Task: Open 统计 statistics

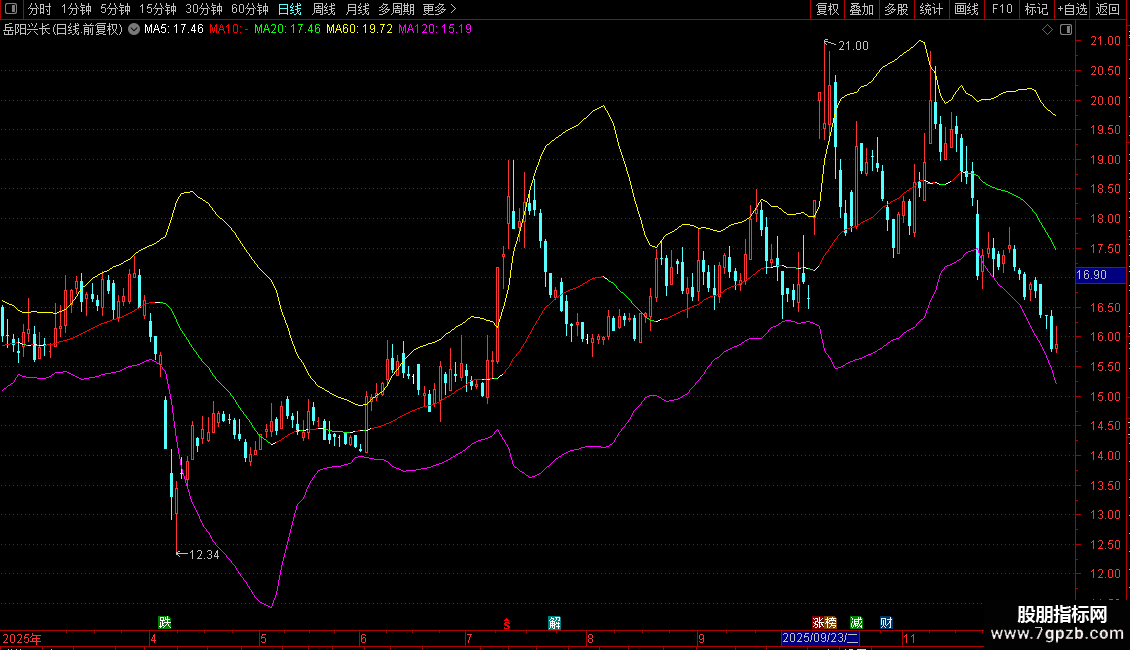Action: point(930,9)
